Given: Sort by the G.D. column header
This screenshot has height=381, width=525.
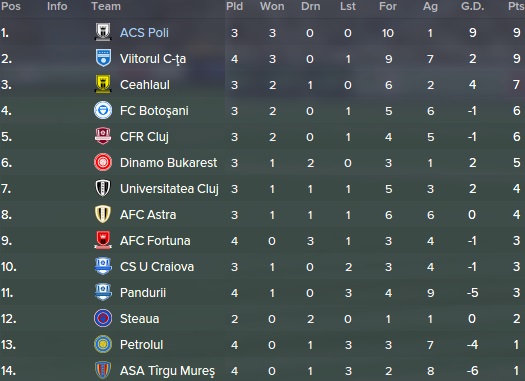Looking at the screenshot, I should click(x=472, y=6).
